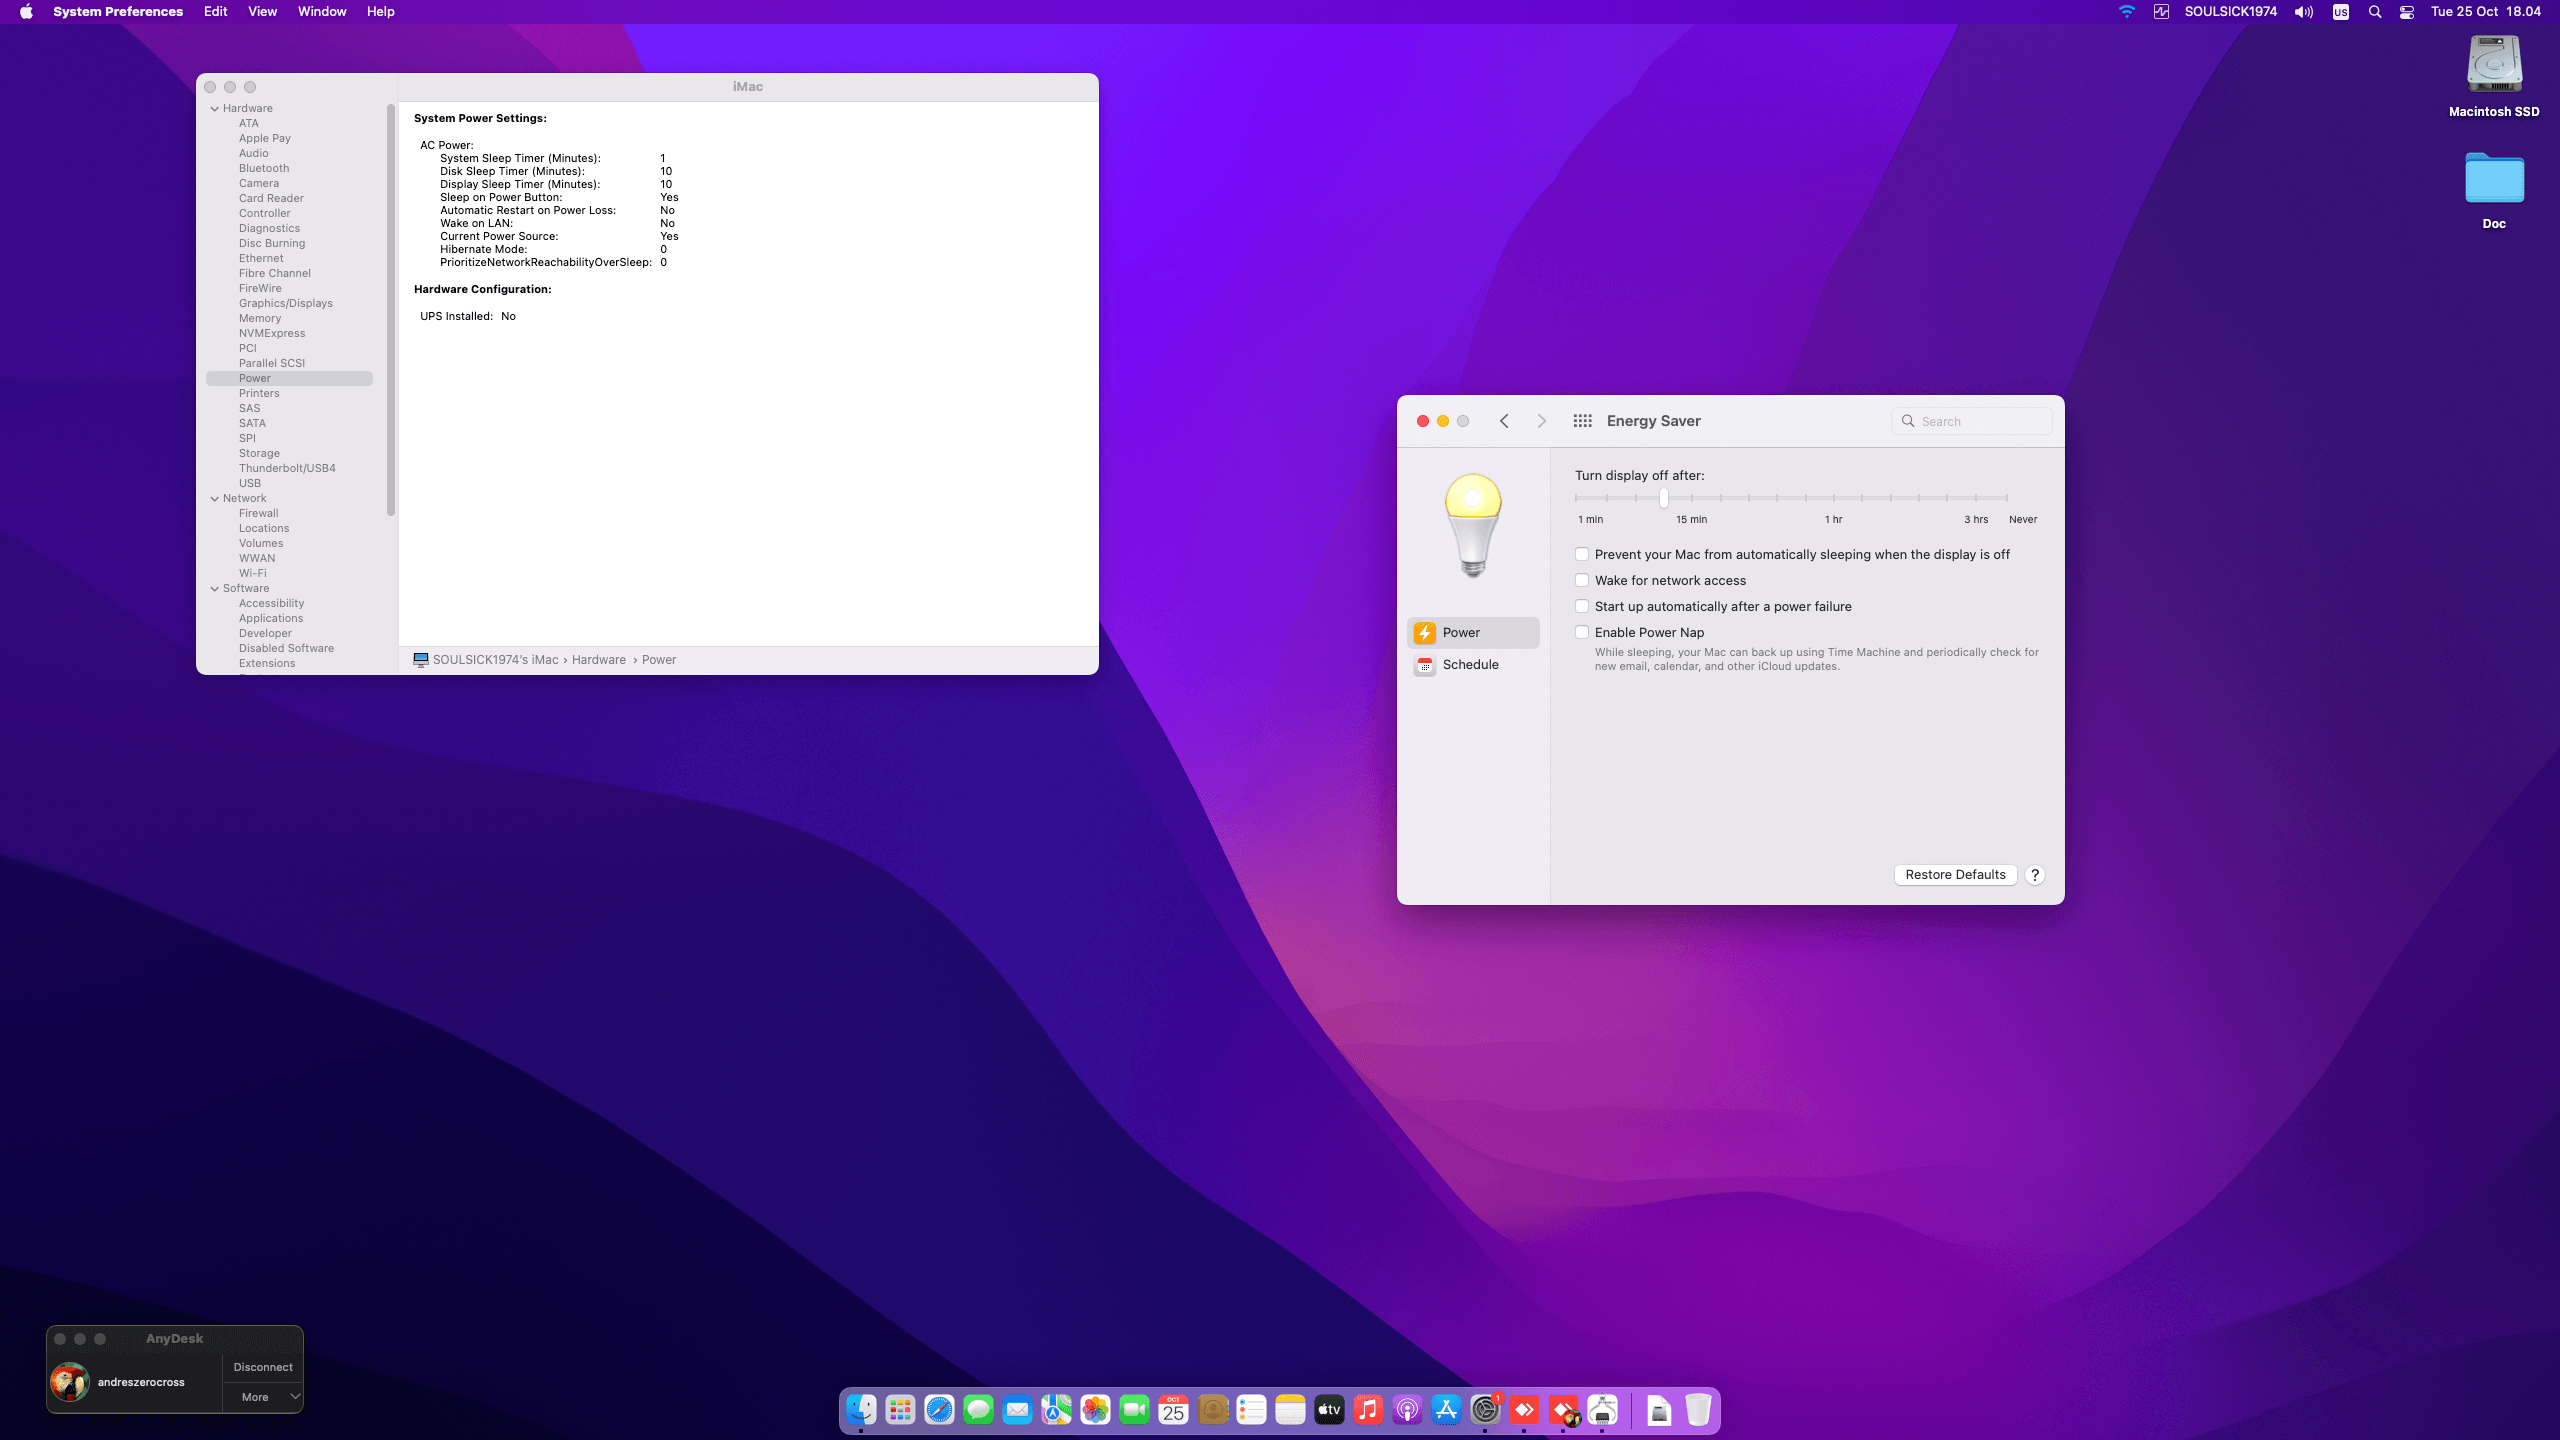Image resolution: width=2560 pixels, height=1440 pixels.
Task: Open the View menu
Action: pos(262,12)
